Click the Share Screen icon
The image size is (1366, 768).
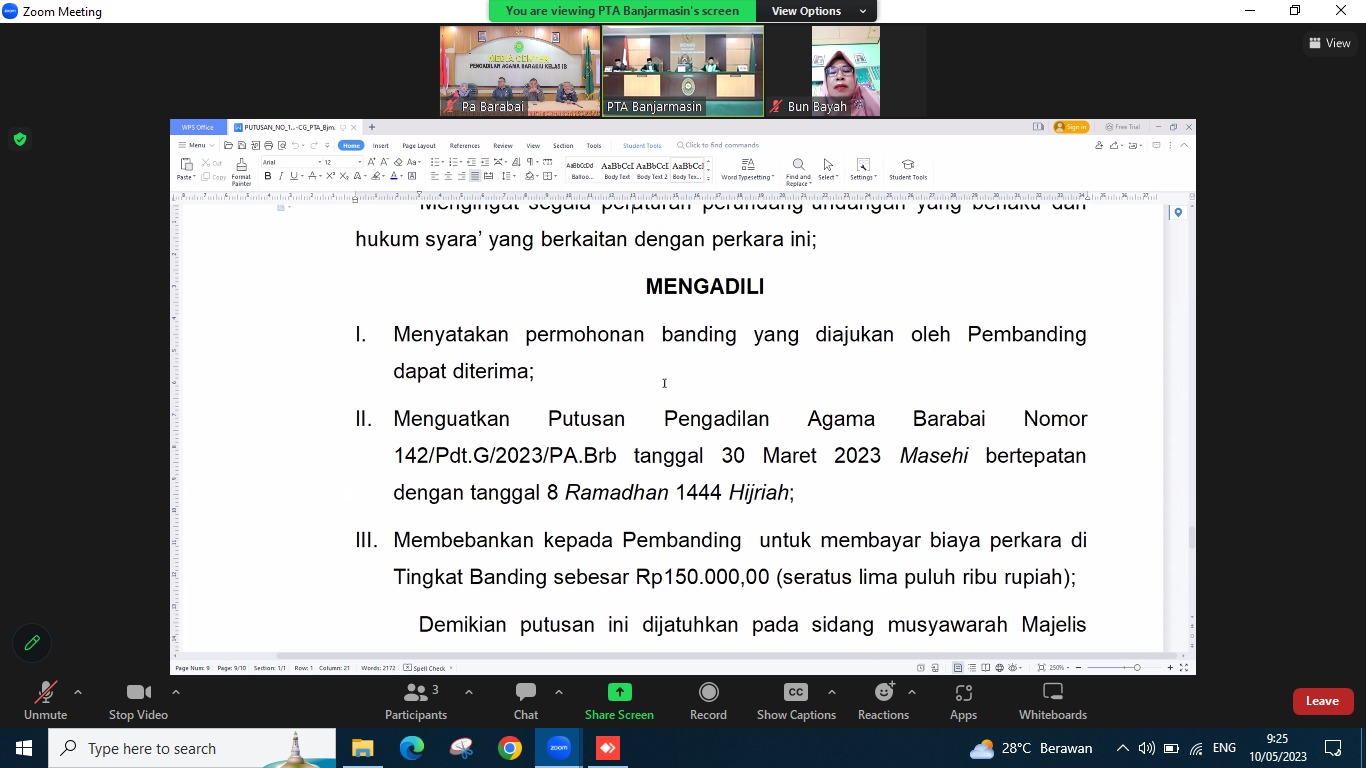tap(619, 693)
